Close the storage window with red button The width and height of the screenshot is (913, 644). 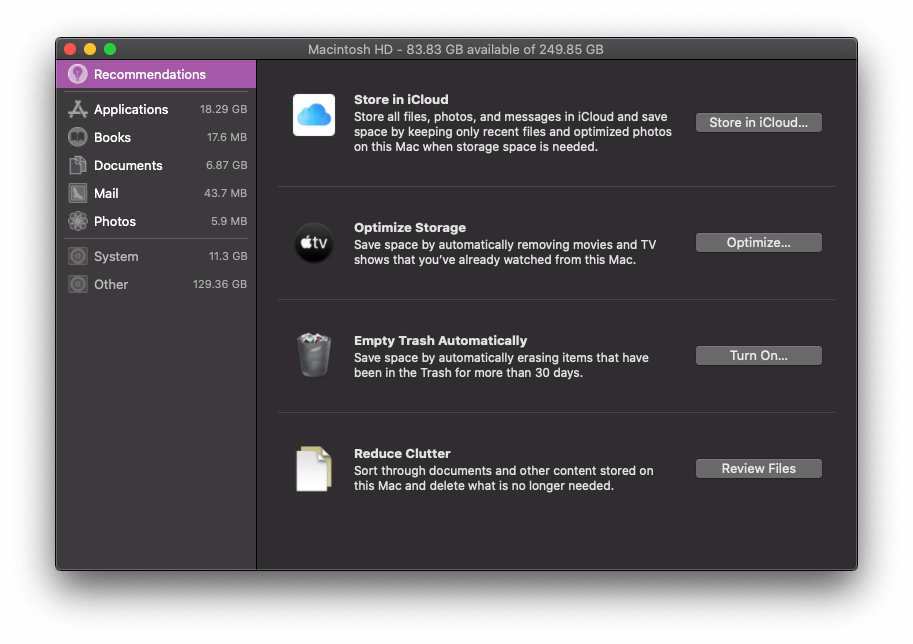click(70, 49)
